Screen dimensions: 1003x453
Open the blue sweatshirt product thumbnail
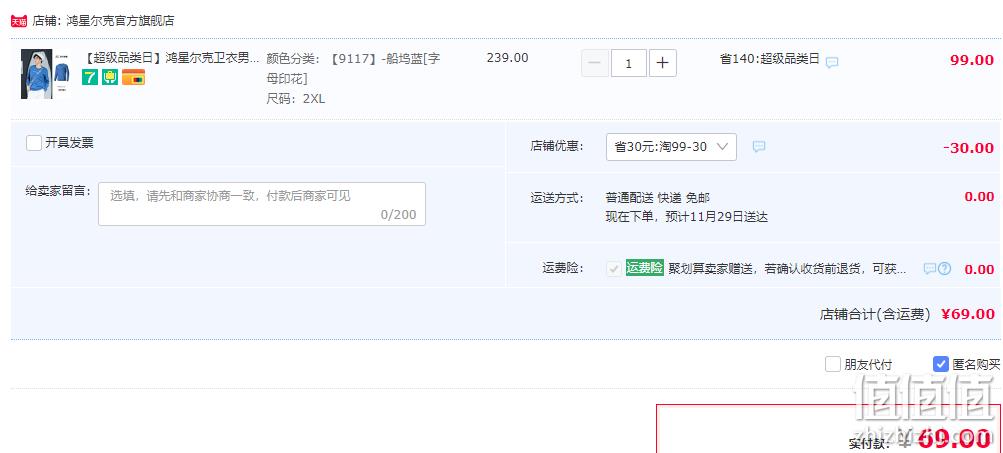click(x=45, y=74)
